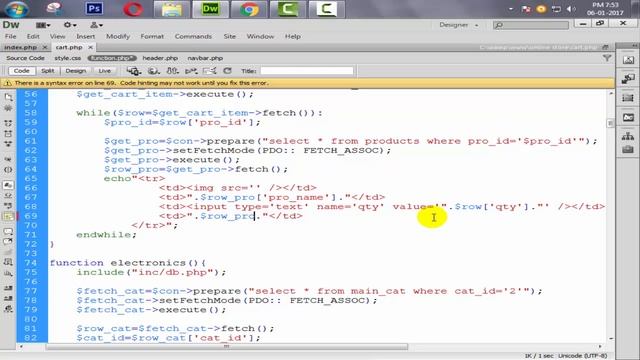Indent the code with coding toolbar
This screenshot has width=640, height=360.
pos(8,288)
